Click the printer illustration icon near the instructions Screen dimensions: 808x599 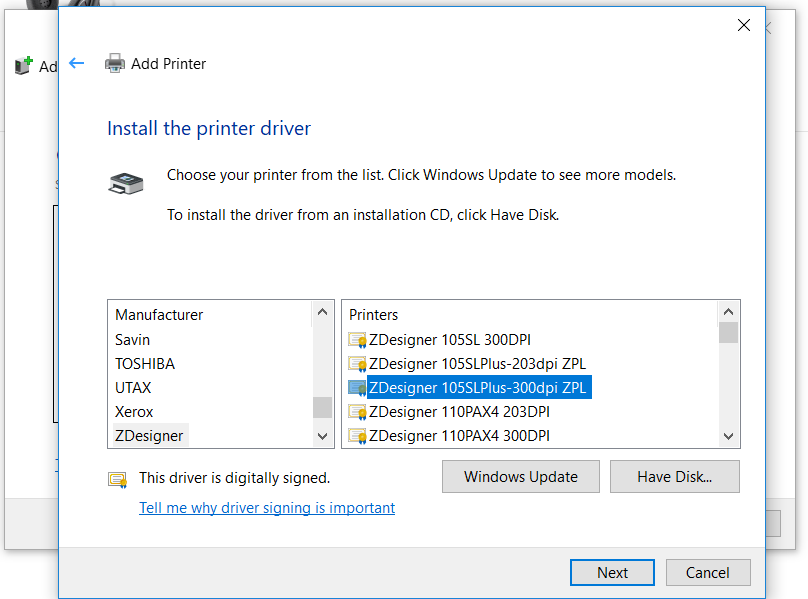[x=125, y=184]
